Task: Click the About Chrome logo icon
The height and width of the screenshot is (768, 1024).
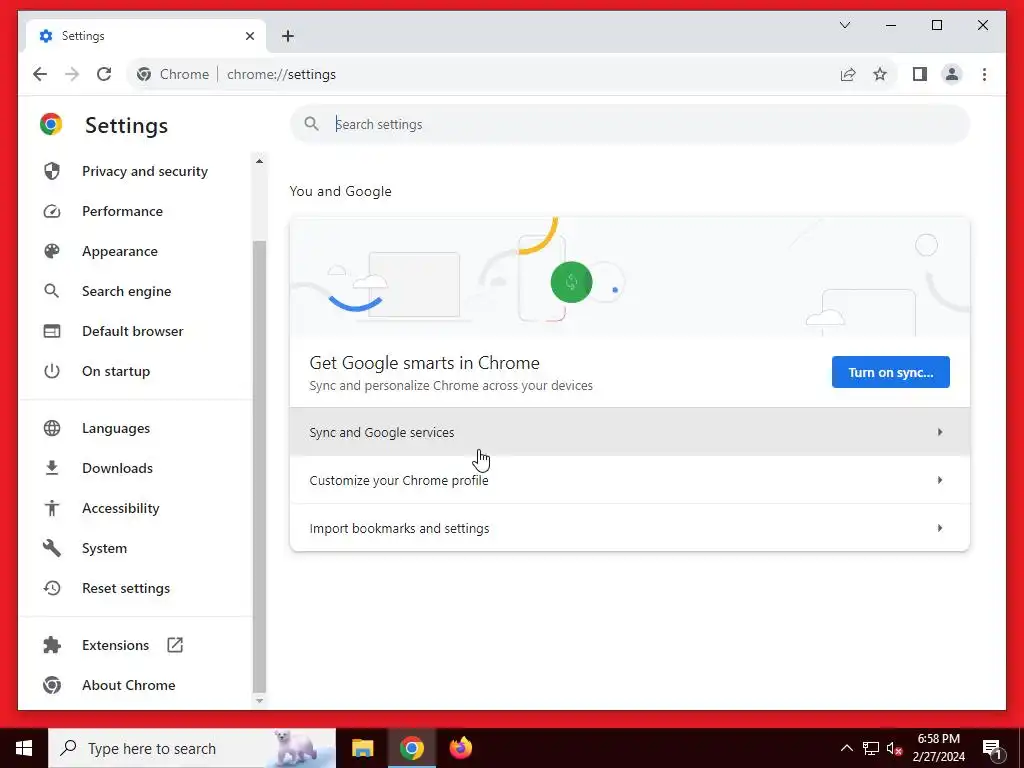Action: coord(52,685)
